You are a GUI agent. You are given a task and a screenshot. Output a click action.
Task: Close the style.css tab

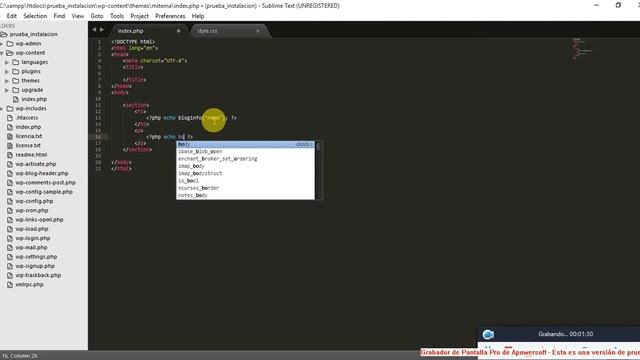pos(258,31)
